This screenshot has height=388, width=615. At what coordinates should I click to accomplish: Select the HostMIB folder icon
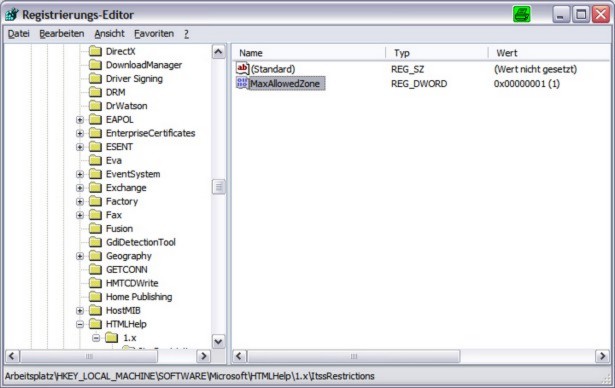click(95, 311)
